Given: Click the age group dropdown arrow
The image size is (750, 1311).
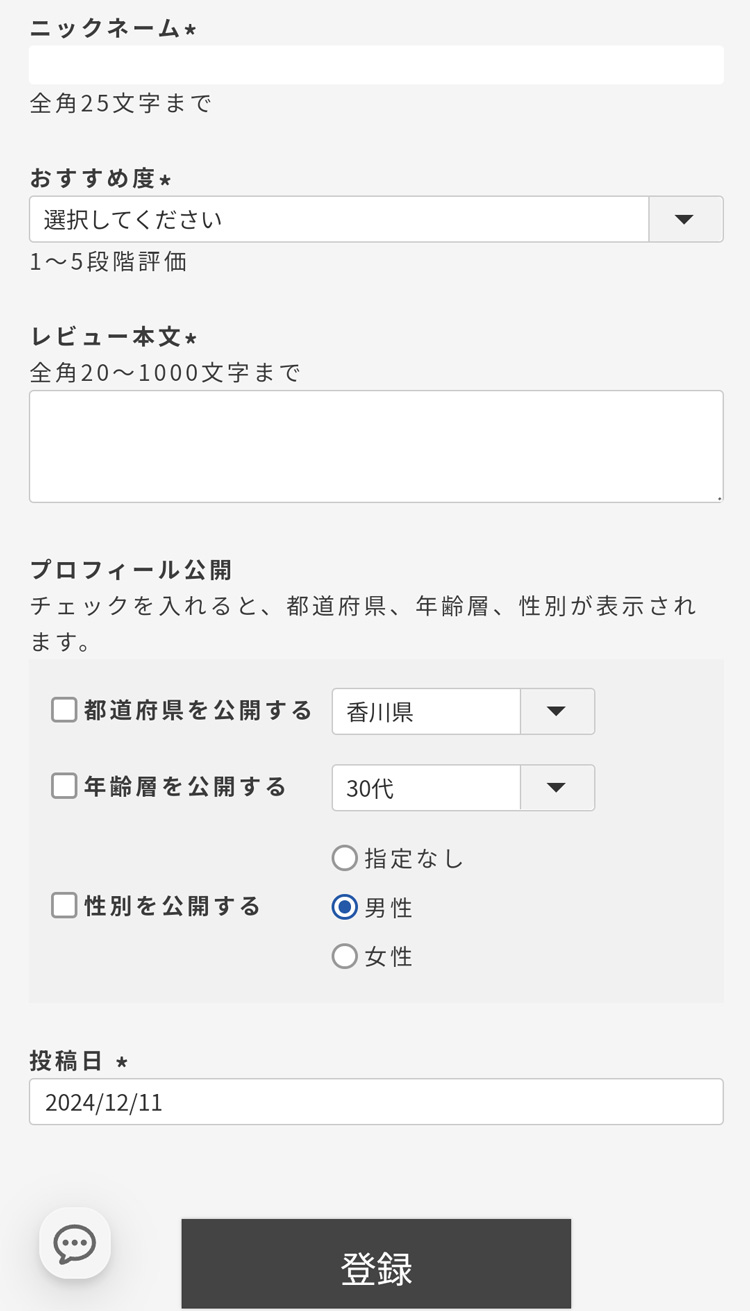Looking at the screenshot, I should [557, 787].
